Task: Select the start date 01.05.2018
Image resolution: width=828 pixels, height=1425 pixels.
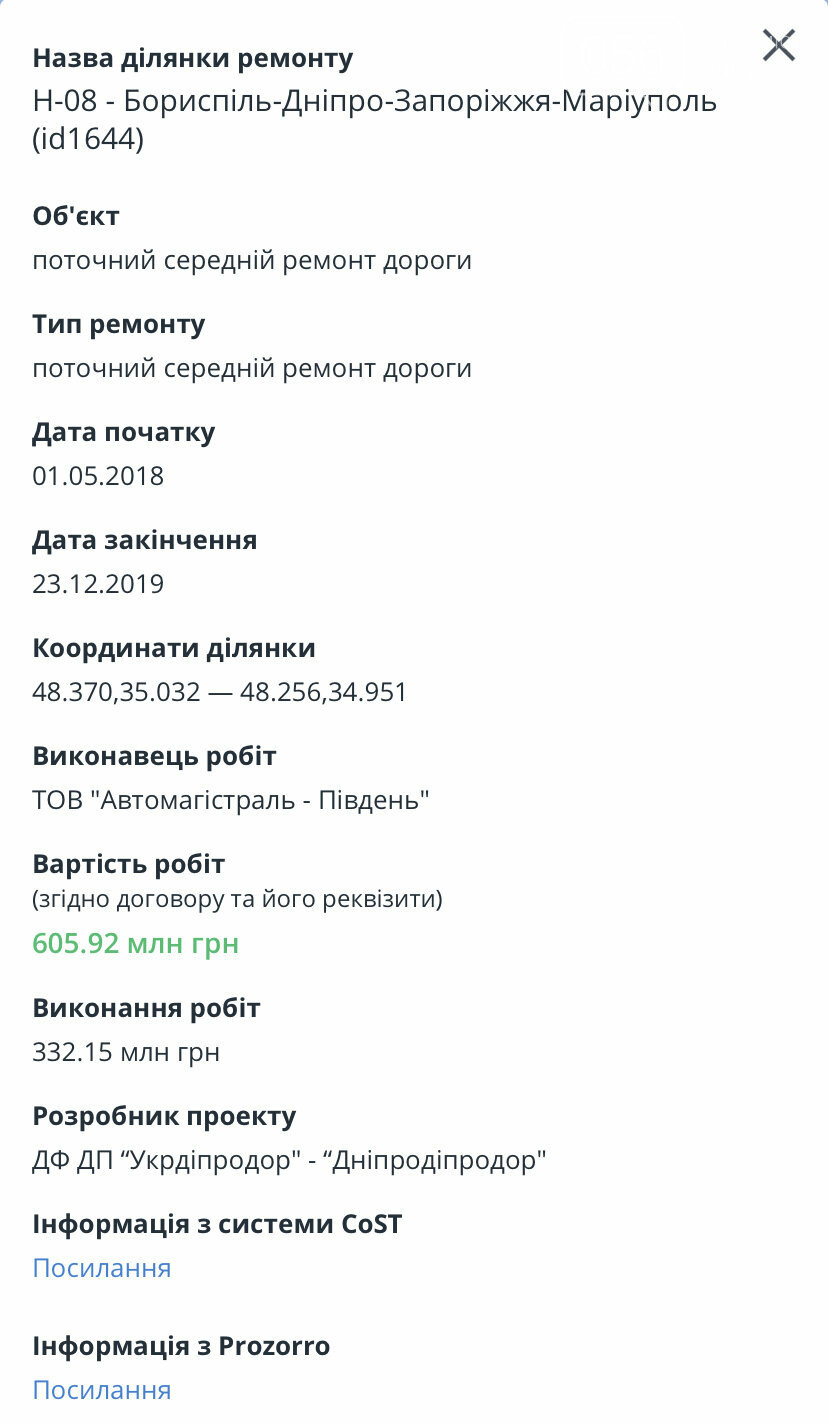Action: (x=98, y=476)
